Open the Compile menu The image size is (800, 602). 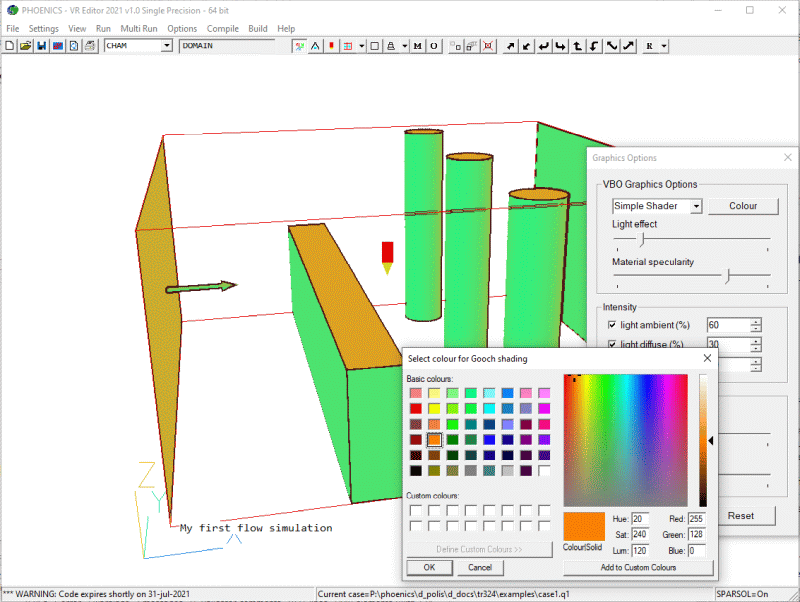[224, 28]
